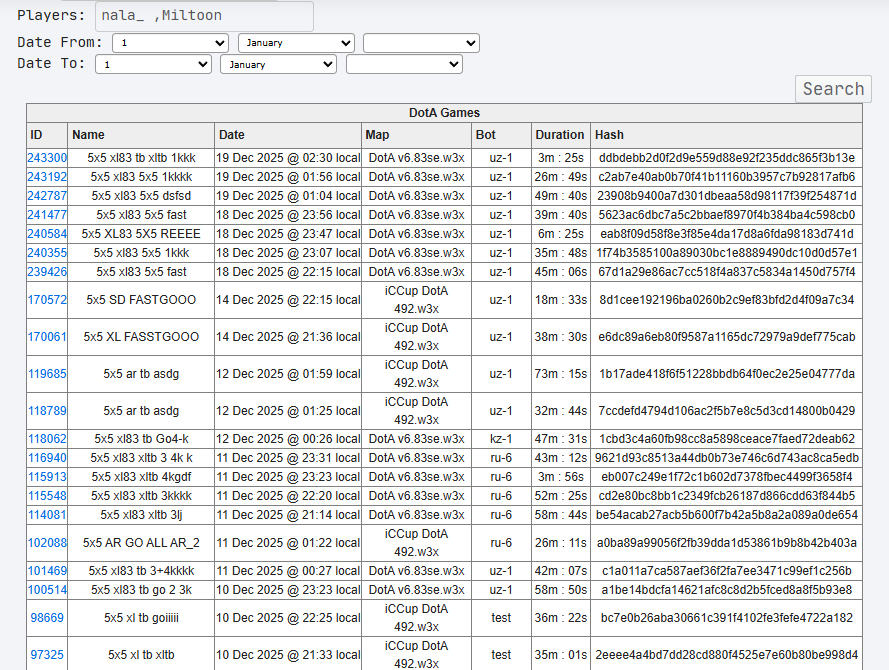Select game name '5x5 XL FASSTGOOO'
Screen dimensions: 889x670
tap(141, 337)
